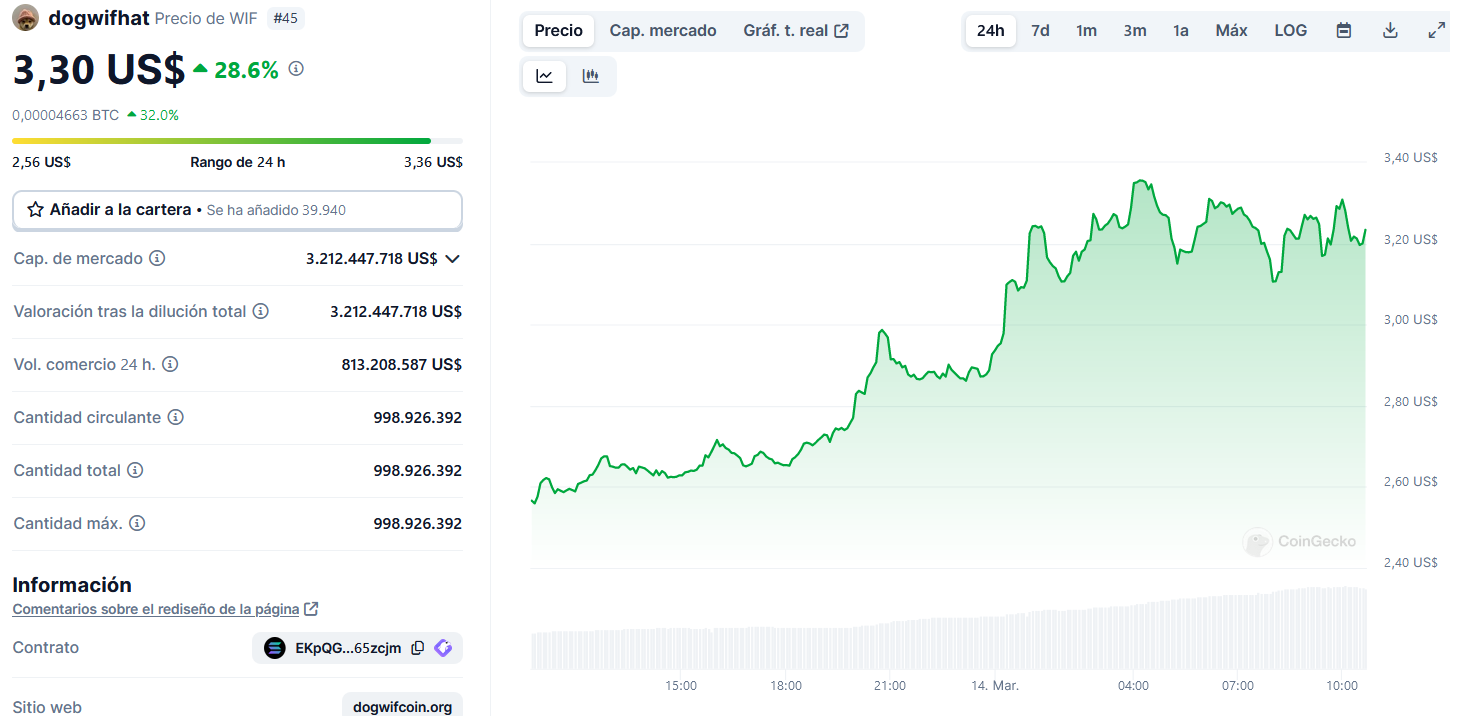Click the 24h price range bar
Image resolution: width=1482 pixels, height=716 pixels.
click(237, 141)
